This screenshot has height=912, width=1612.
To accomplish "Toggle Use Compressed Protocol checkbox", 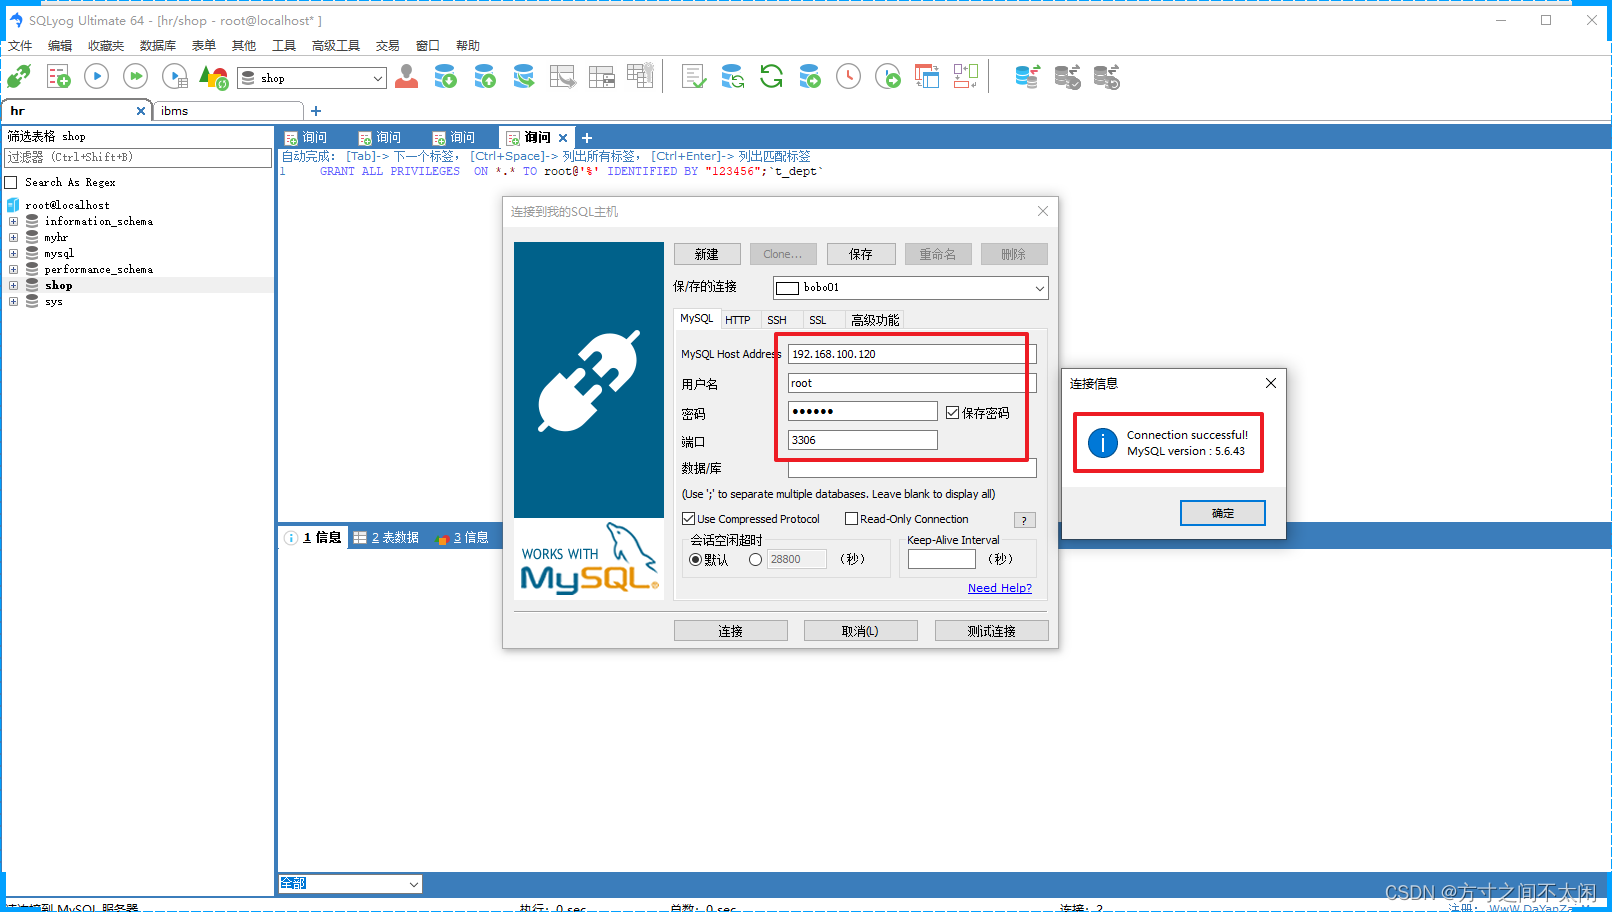I will (688, 519).
